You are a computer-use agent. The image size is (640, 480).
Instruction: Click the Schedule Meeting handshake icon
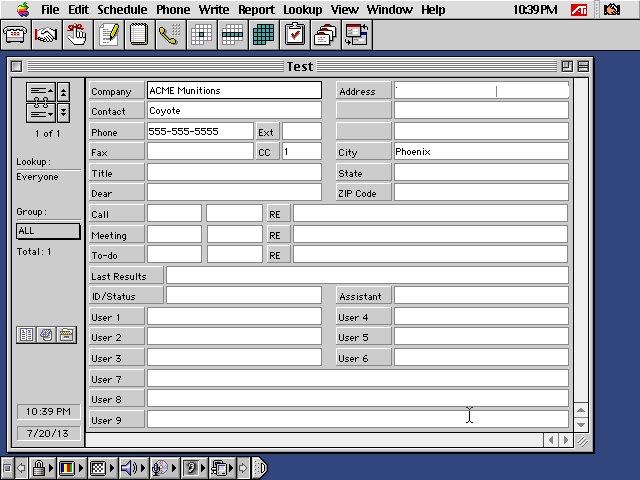46,35
